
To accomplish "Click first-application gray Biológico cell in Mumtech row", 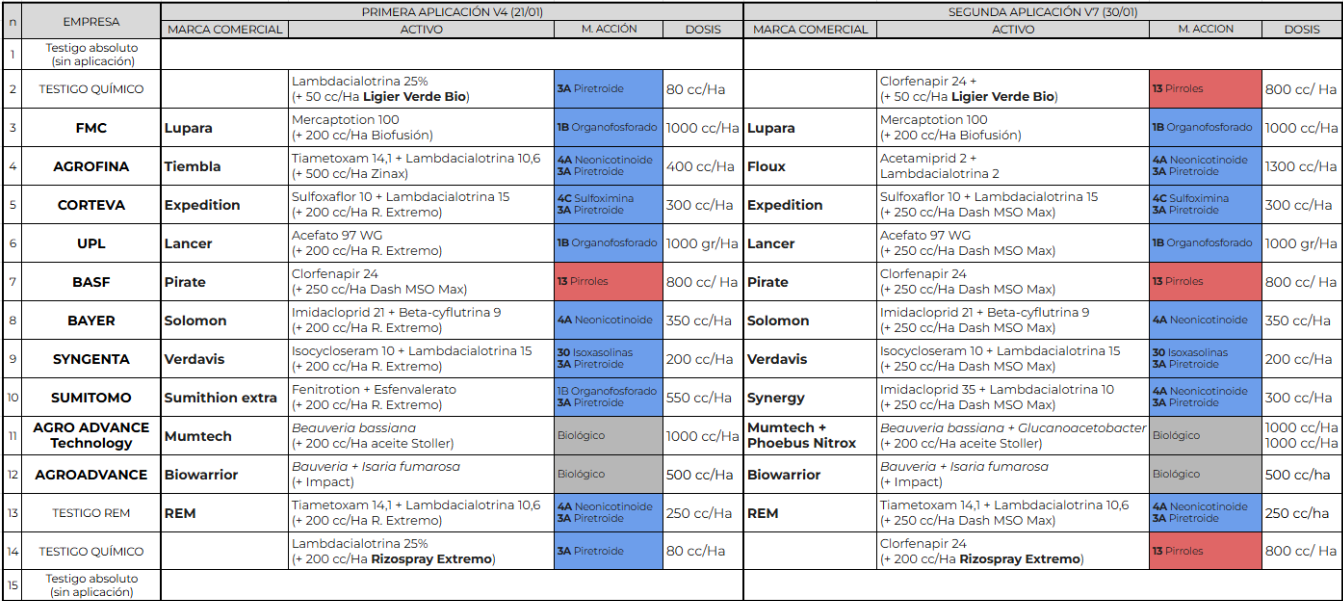I will click(608, 436).
